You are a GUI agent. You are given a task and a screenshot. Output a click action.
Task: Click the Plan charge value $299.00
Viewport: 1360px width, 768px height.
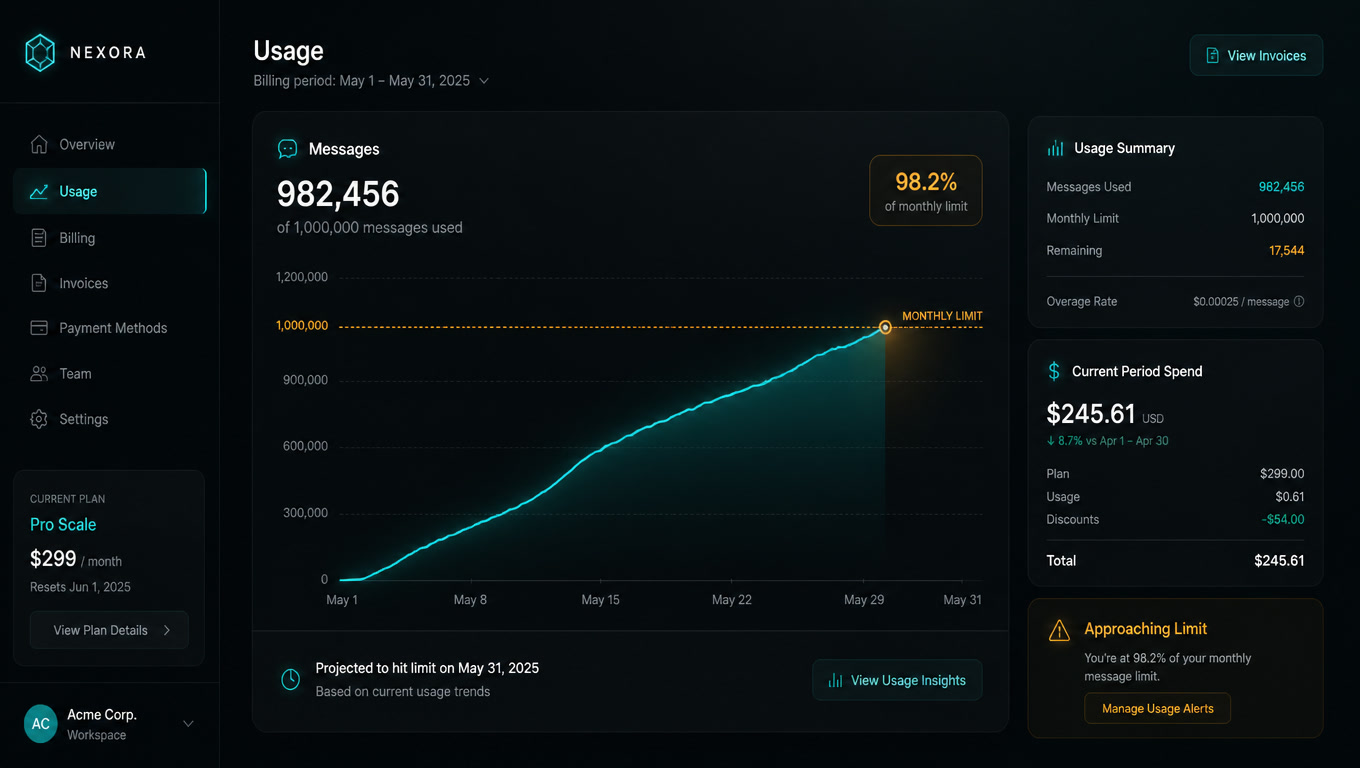(x=1282, y=474)
